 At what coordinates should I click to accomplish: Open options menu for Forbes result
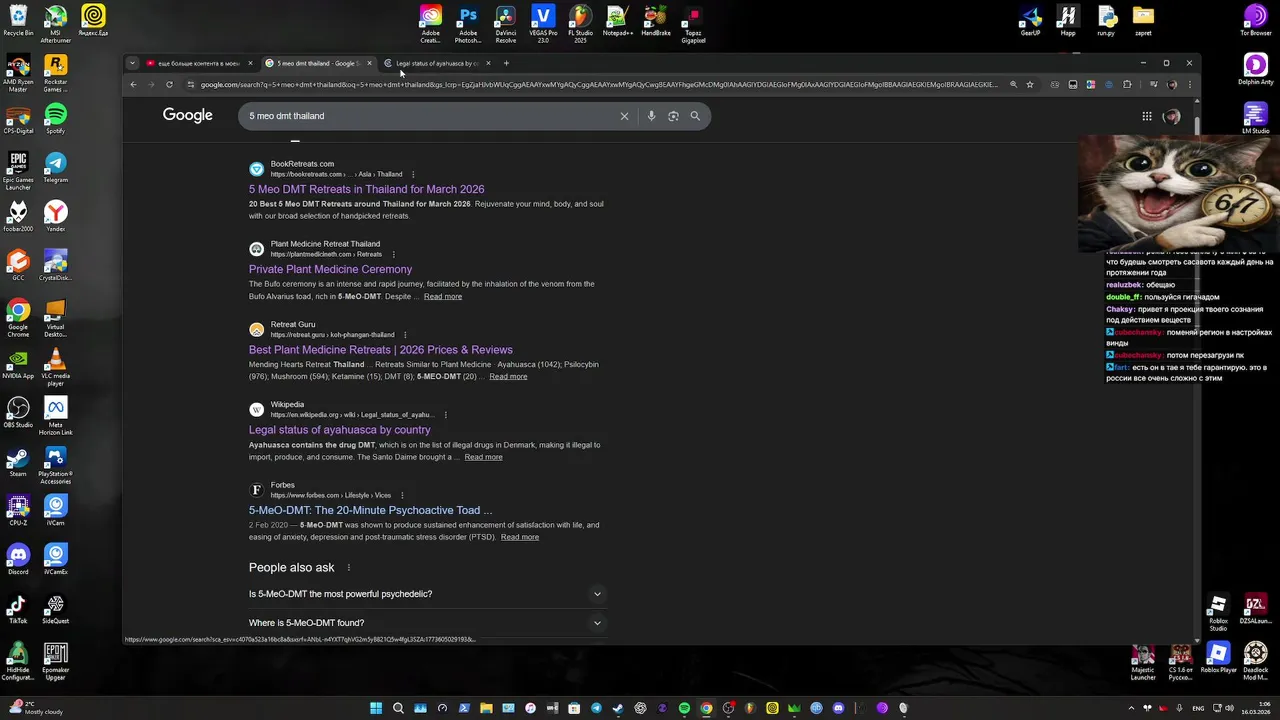coord(402,495)
